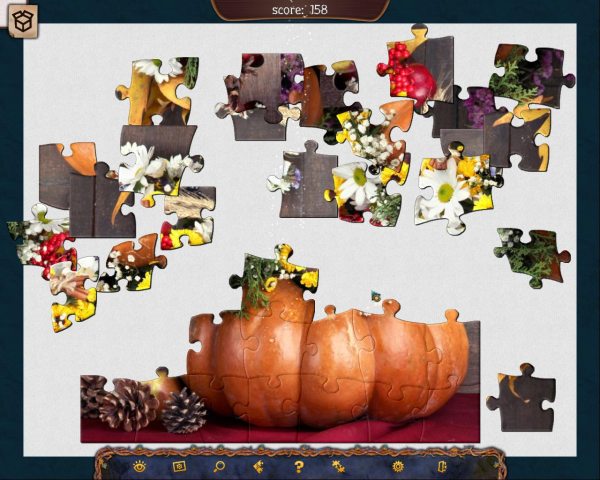
Task: Click the dark wood piece with white flower
Action: click(305, 182)
